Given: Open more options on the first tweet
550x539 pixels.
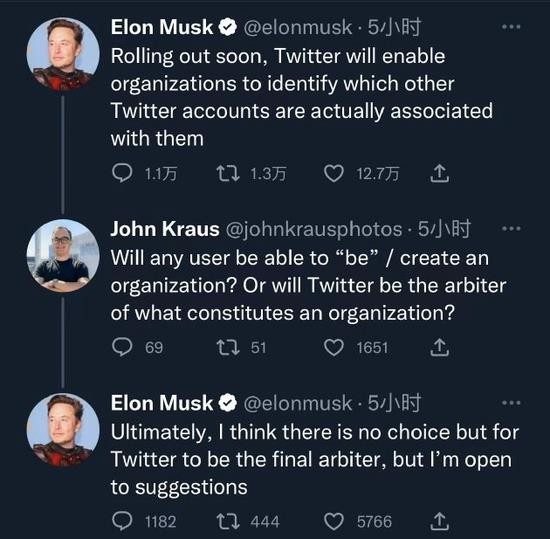Looking at the screenshot, I should pos(511,27).
